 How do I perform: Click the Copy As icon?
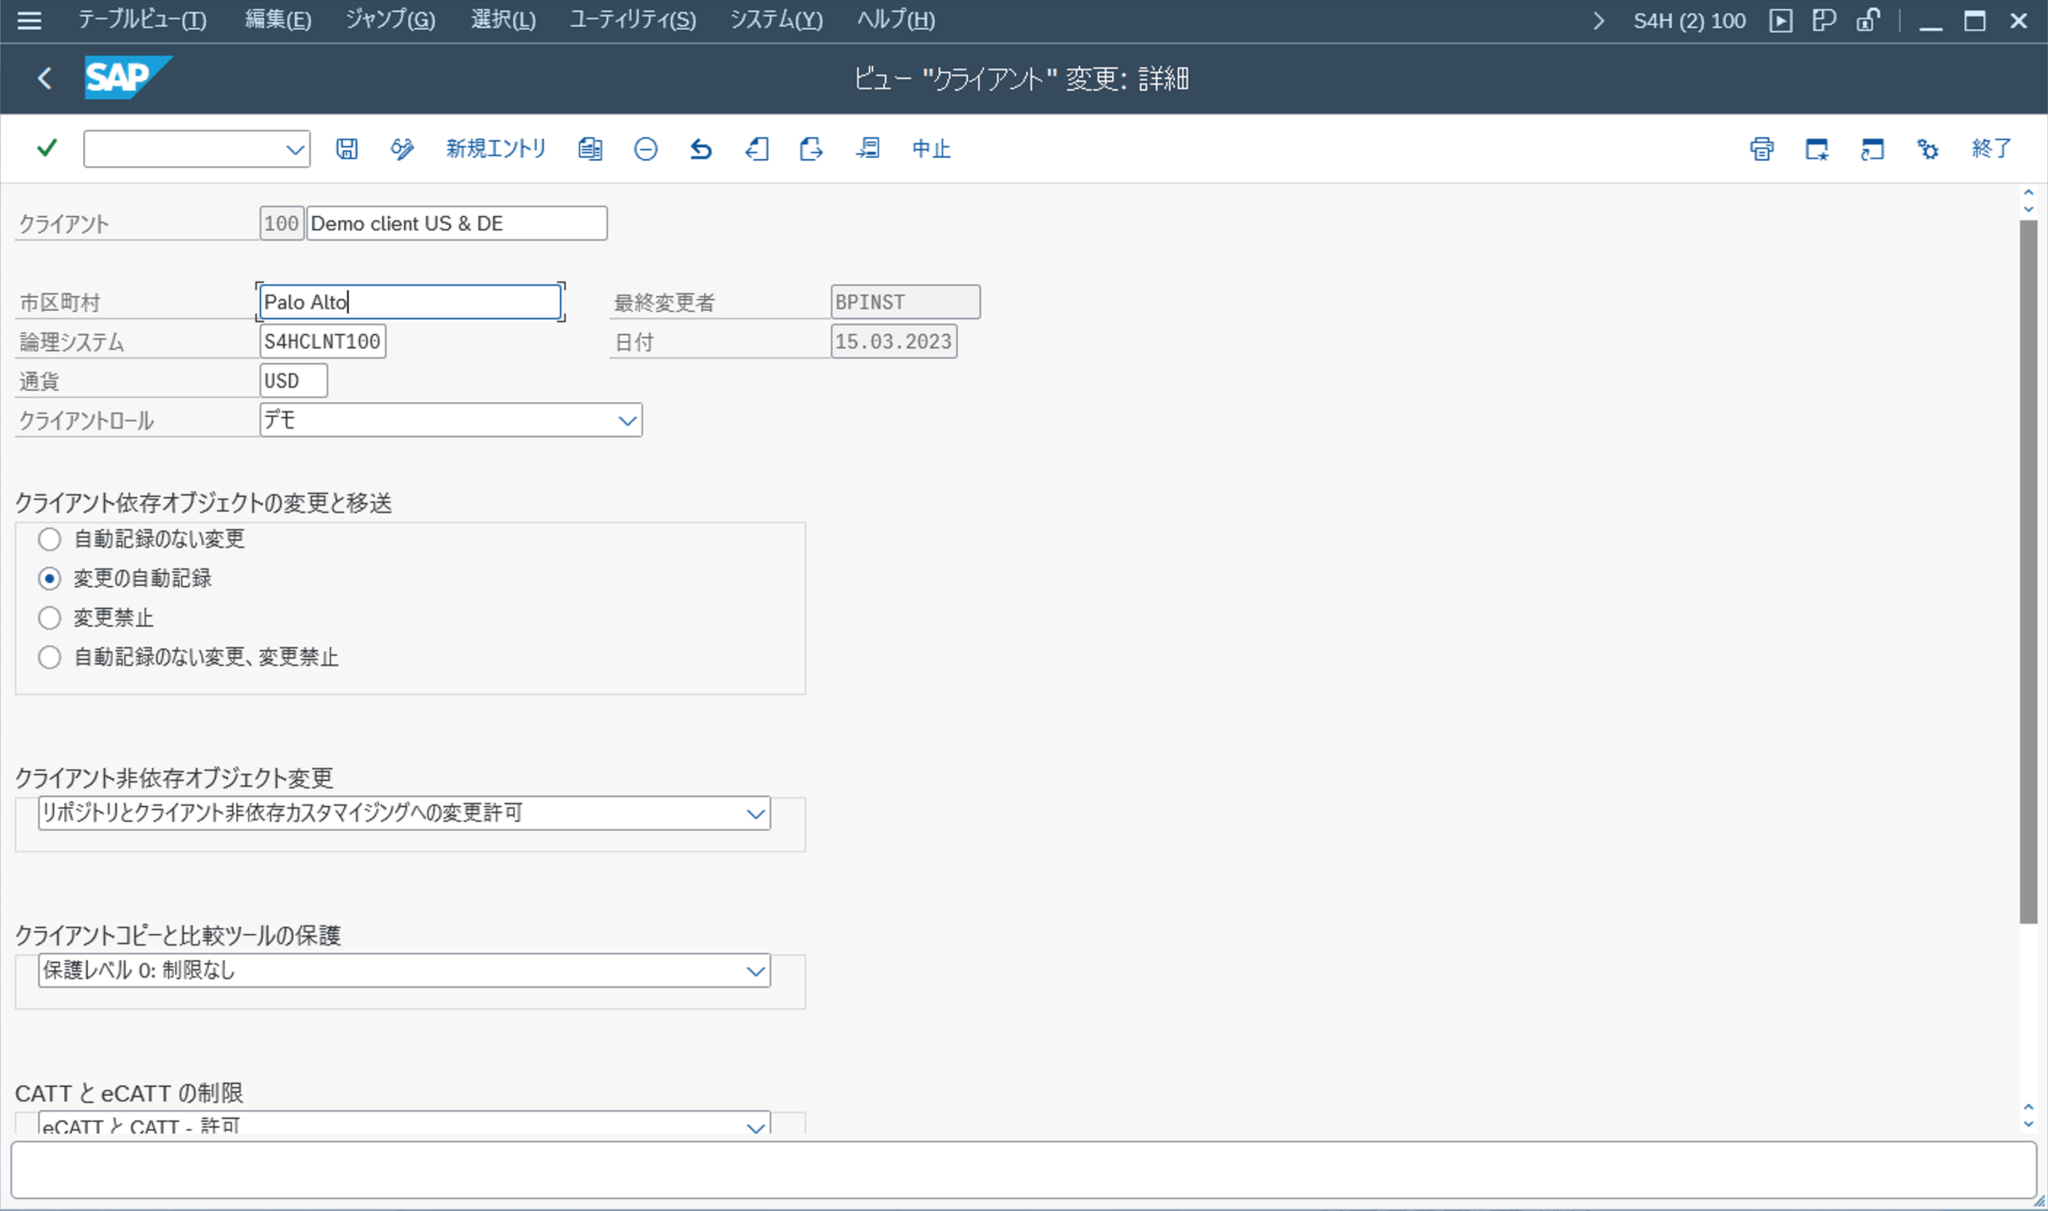click(590, 148)
